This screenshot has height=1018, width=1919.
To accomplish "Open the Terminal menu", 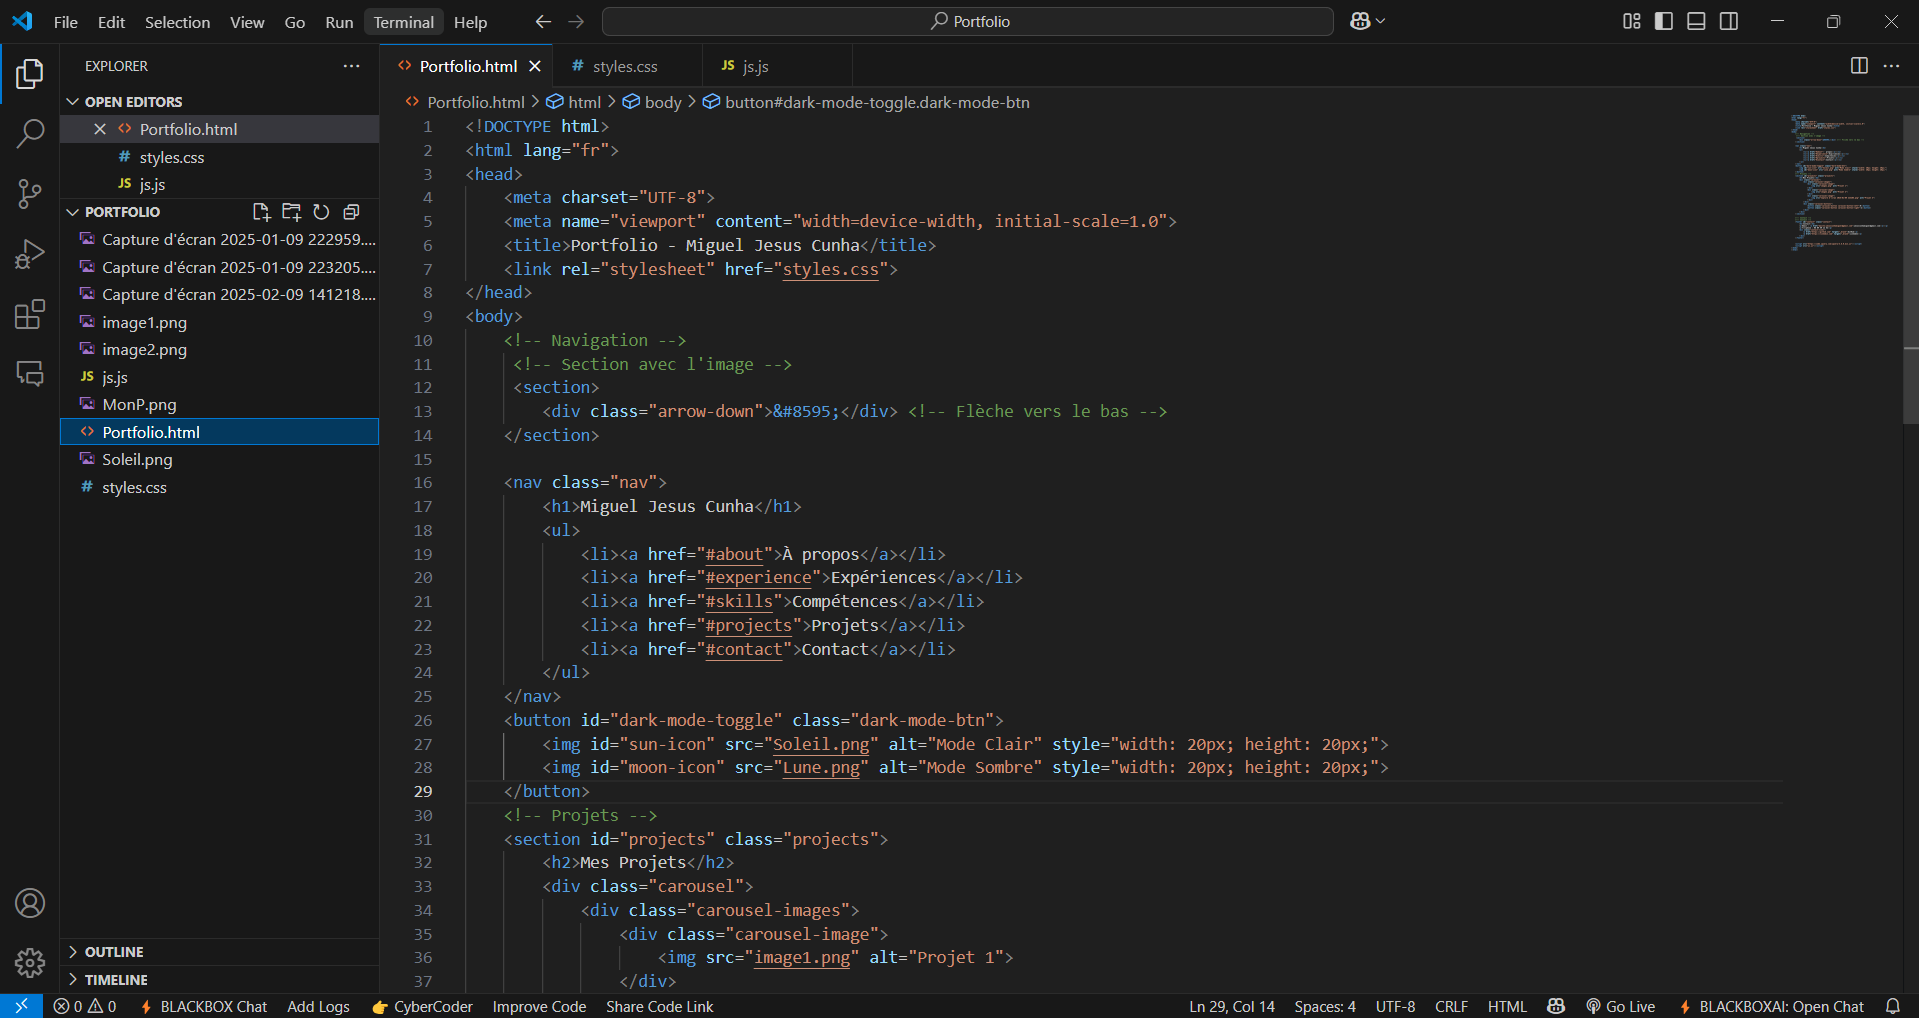I will coord(403,22).
